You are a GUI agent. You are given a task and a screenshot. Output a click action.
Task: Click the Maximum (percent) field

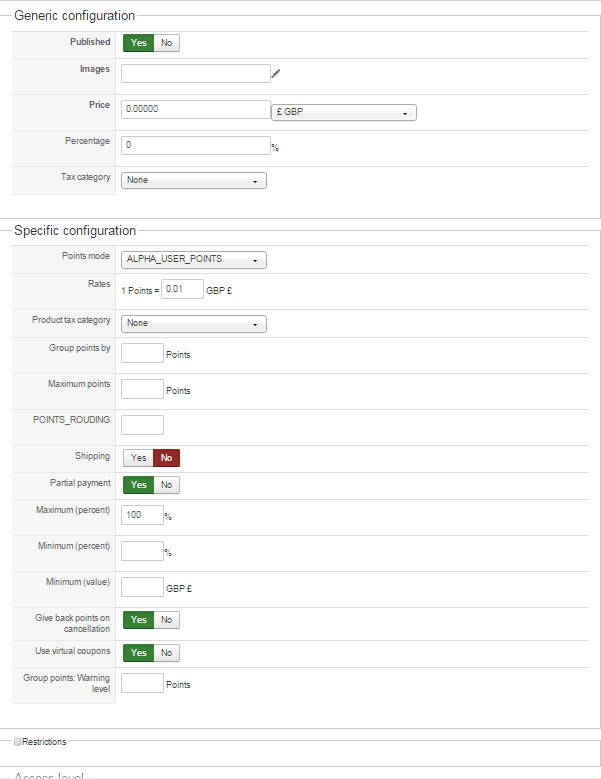(142, 515)
